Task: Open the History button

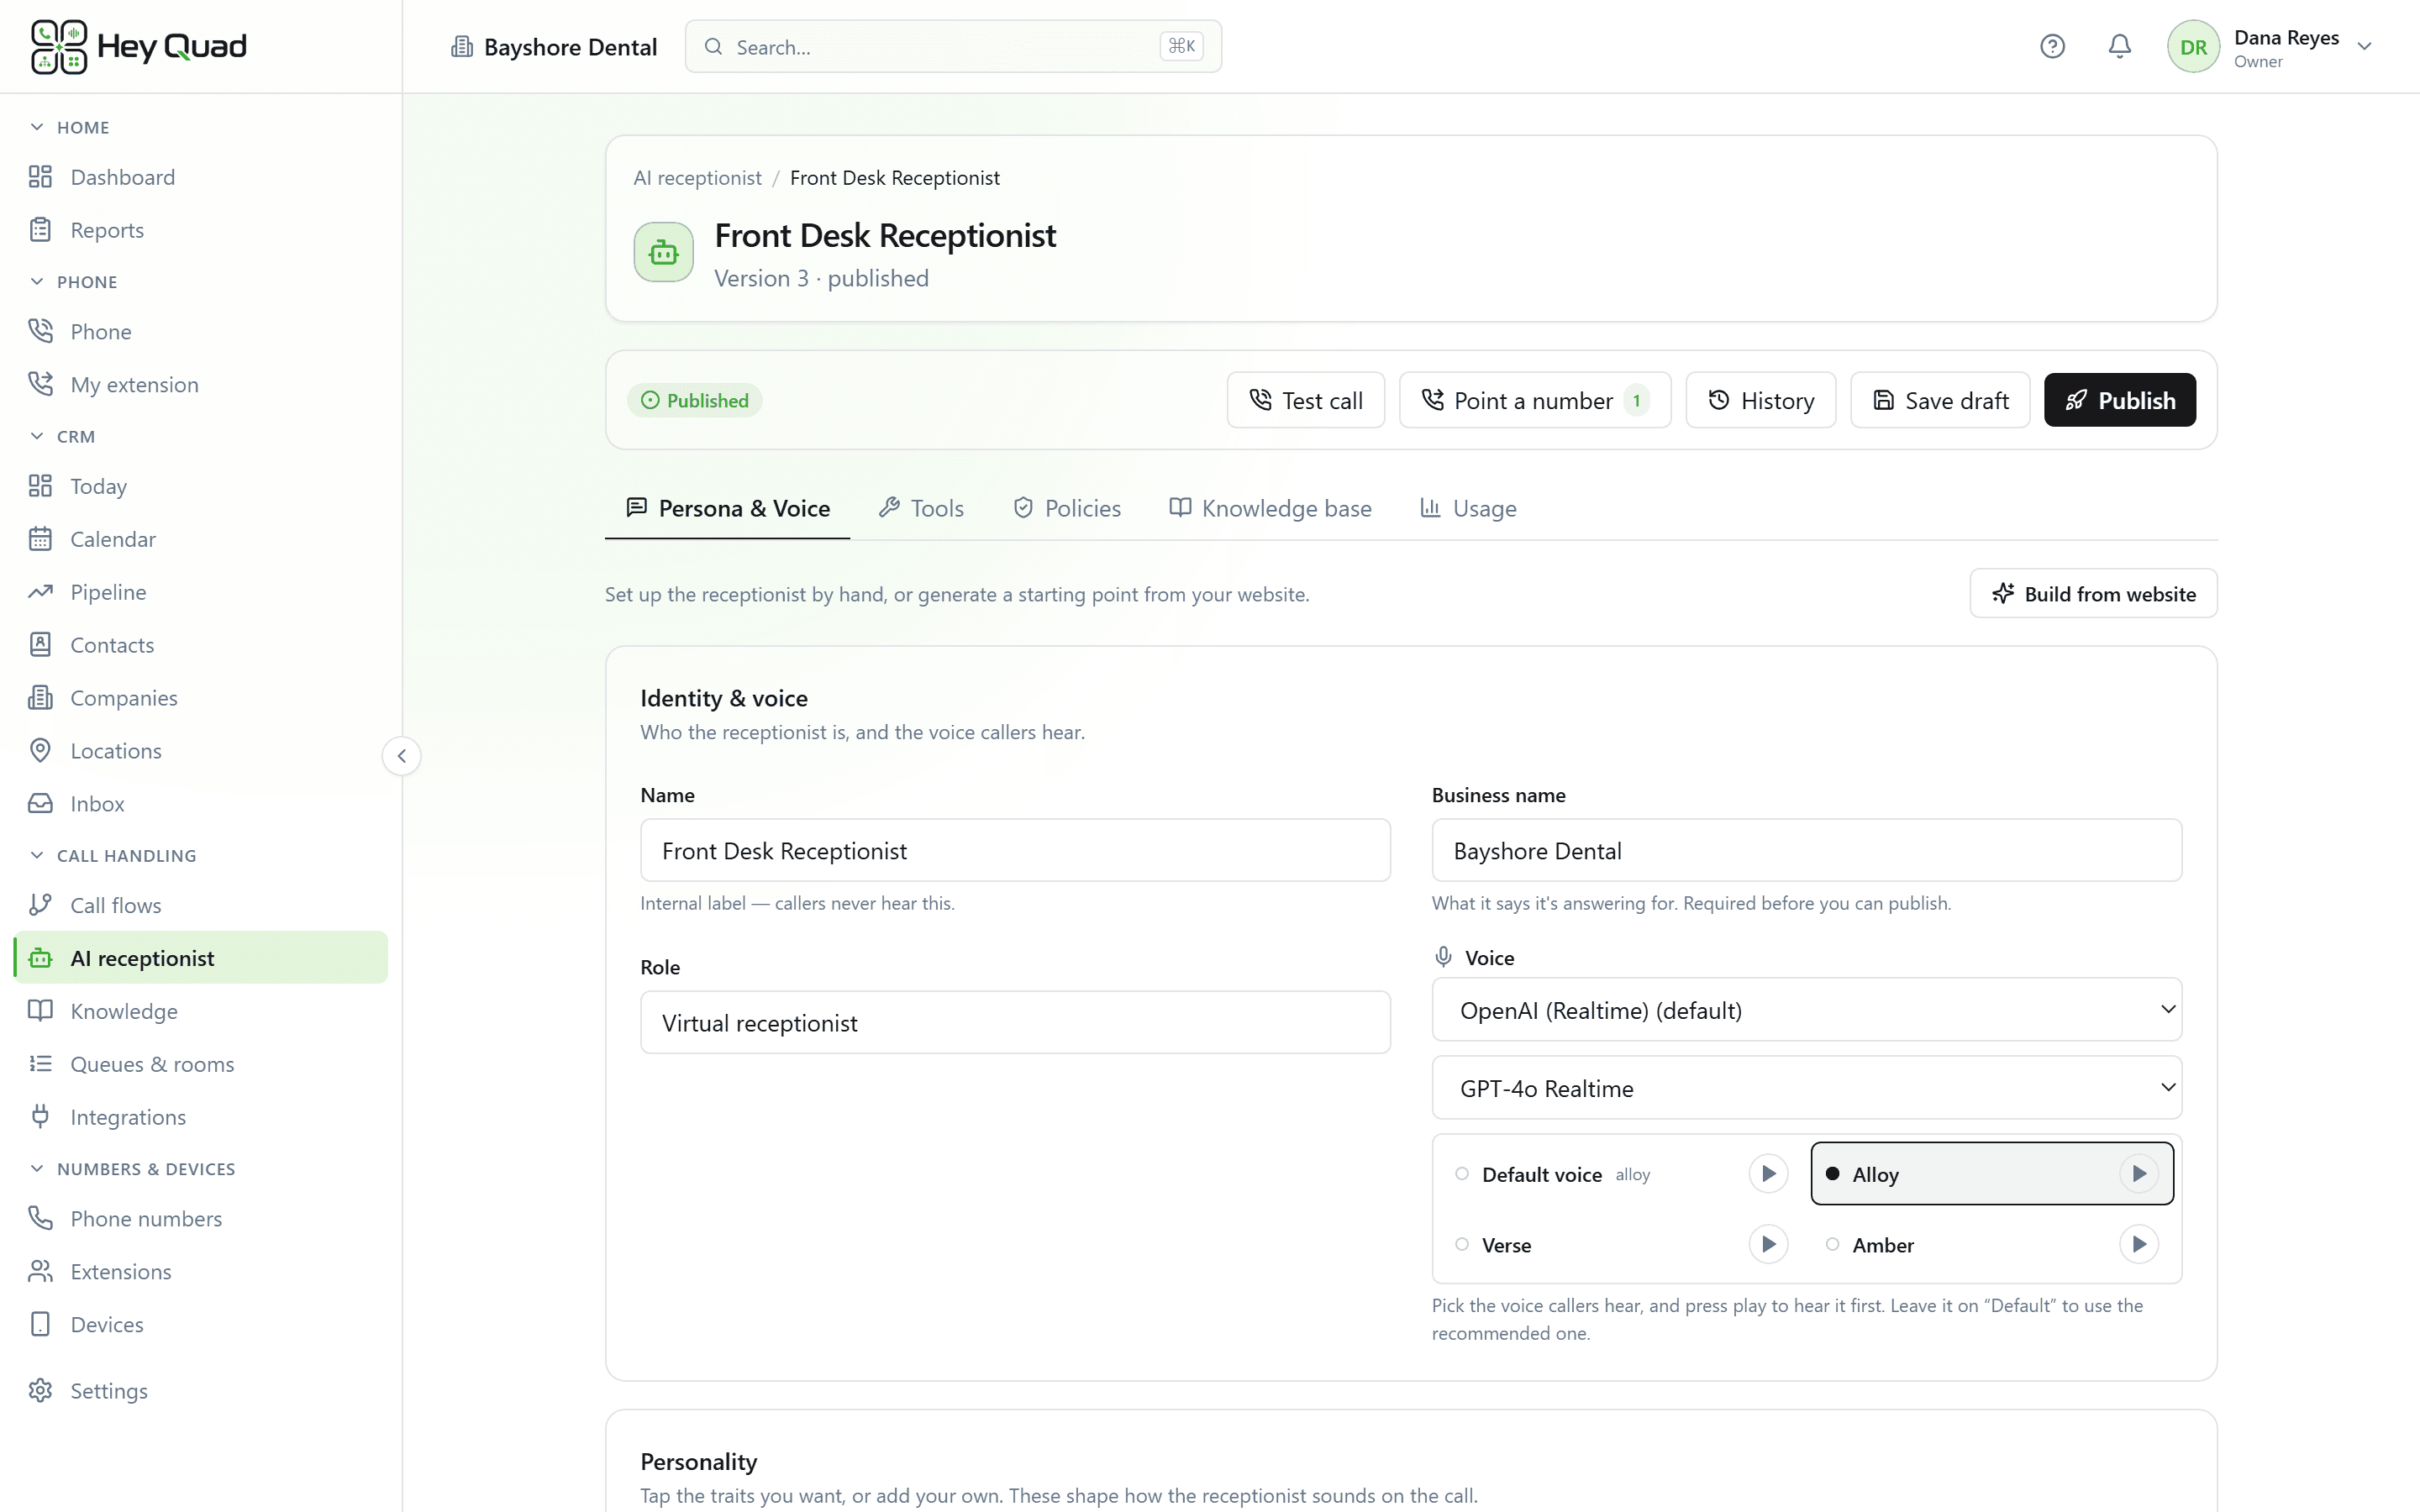Action: tap(1761, 400)
